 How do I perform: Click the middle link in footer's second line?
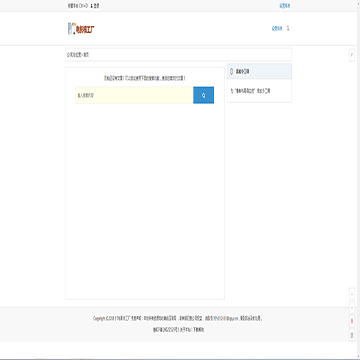point(186,330)
